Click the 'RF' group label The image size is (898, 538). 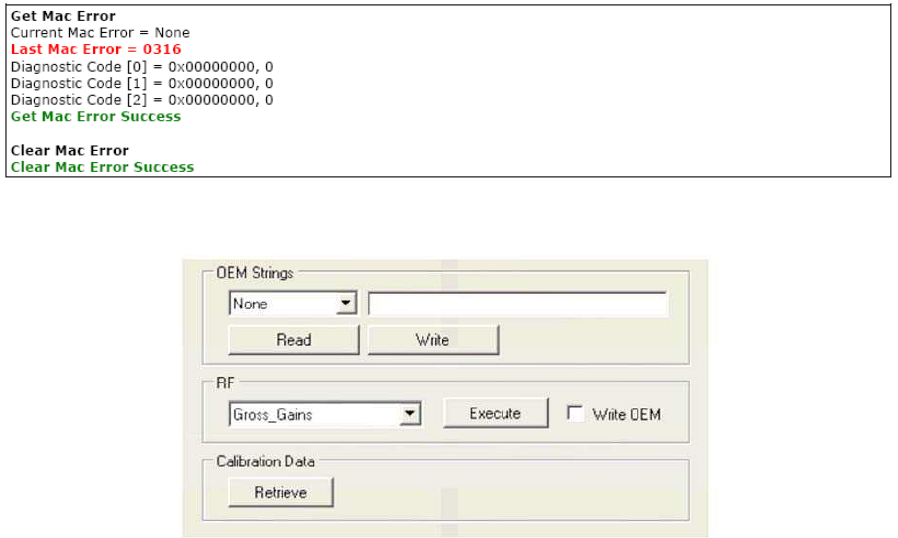coord(225,383)
